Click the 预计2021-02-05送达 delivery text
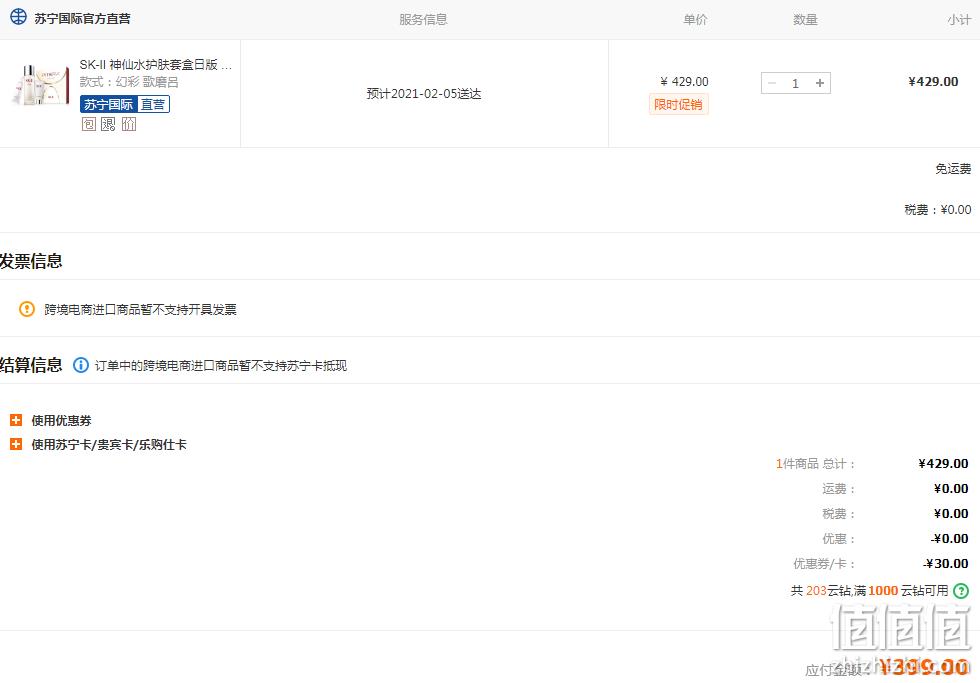980x683 pixels. tap(424, 94)
